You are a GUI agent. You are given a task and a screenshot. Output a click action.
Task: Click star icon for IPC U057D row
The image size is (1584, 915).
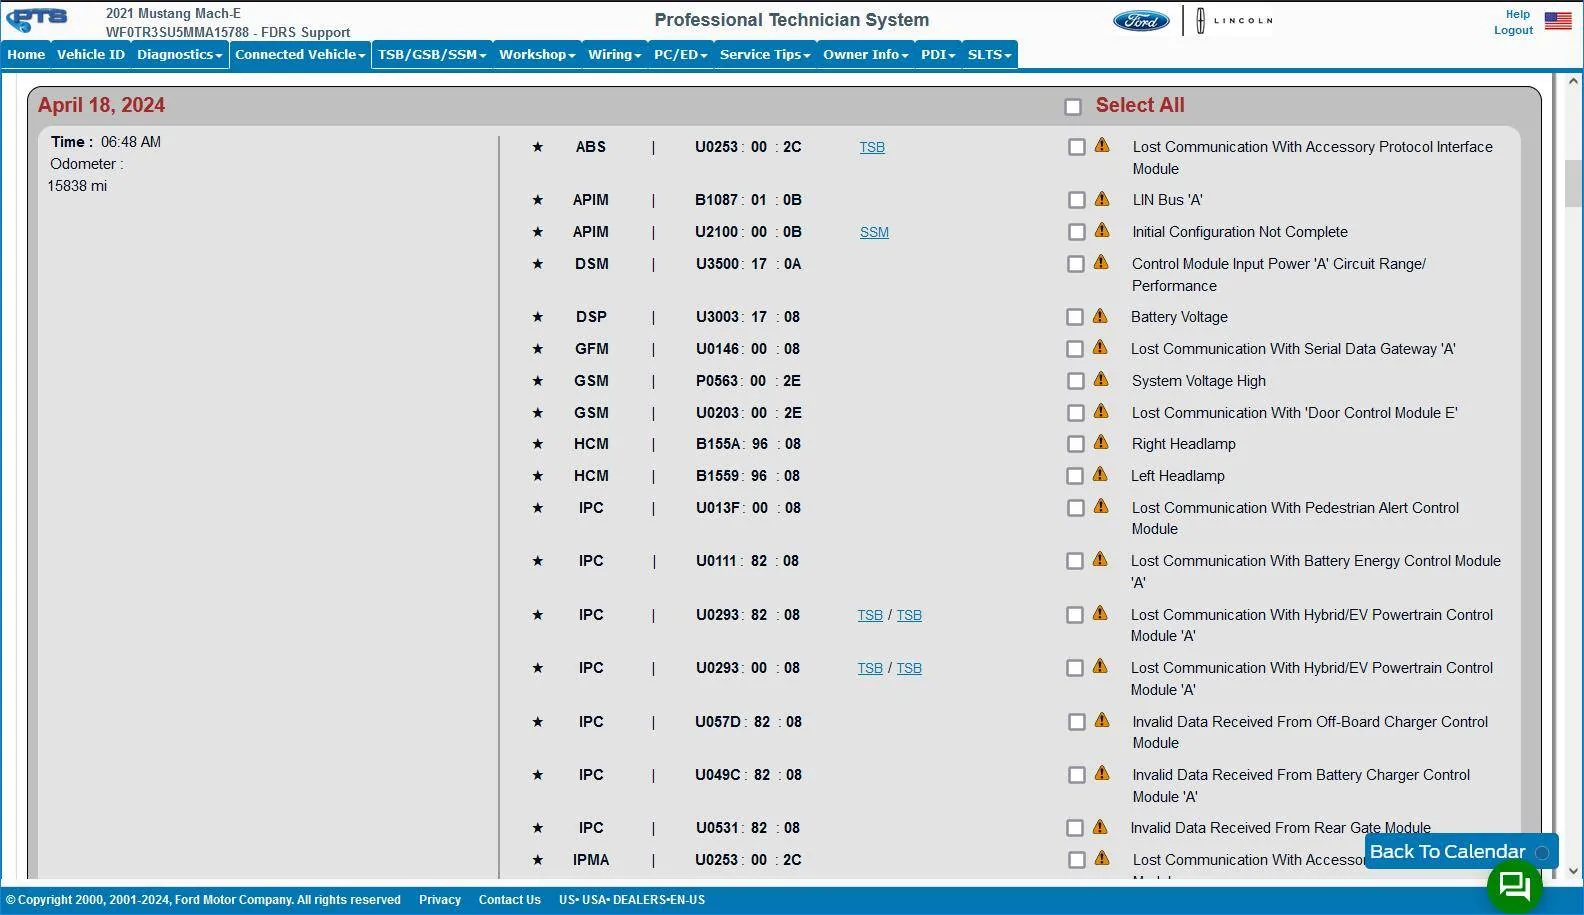(538, 722)
